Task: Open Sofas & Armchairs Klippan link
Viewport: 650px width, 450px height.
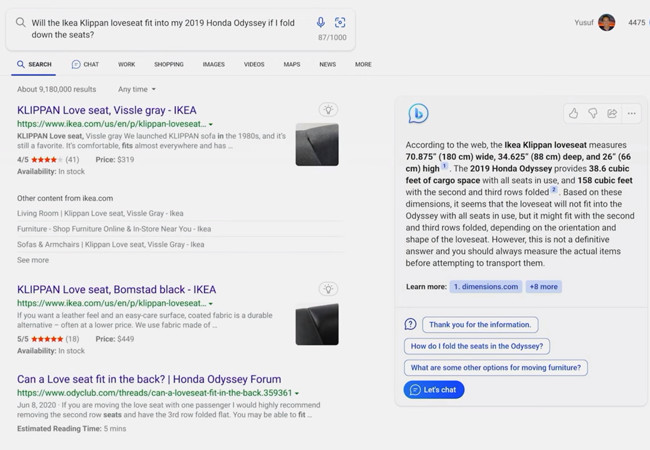Action: (x=111, y=244)
